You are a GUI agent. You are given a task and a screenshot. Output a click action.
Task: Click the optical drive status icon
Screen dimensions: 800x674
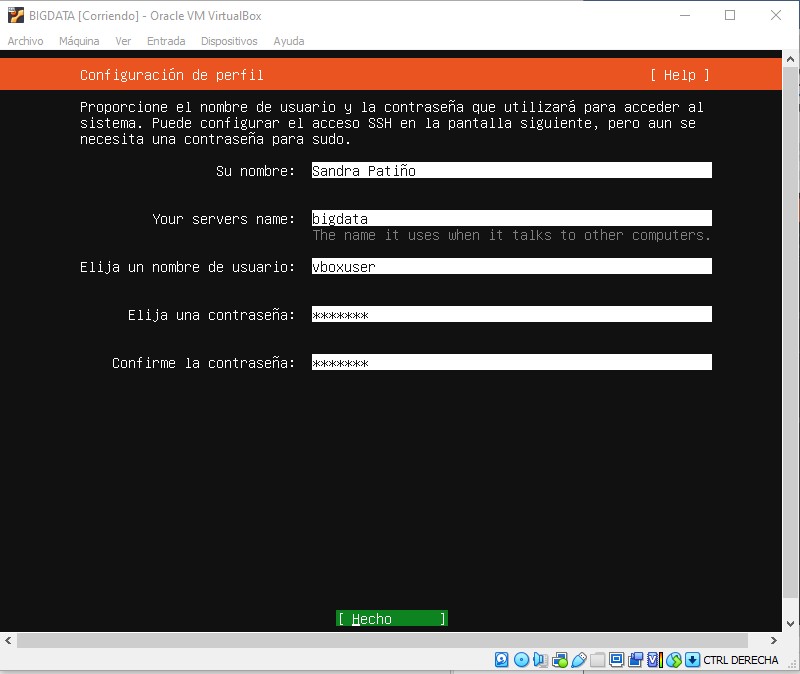[x=519, y=660]
